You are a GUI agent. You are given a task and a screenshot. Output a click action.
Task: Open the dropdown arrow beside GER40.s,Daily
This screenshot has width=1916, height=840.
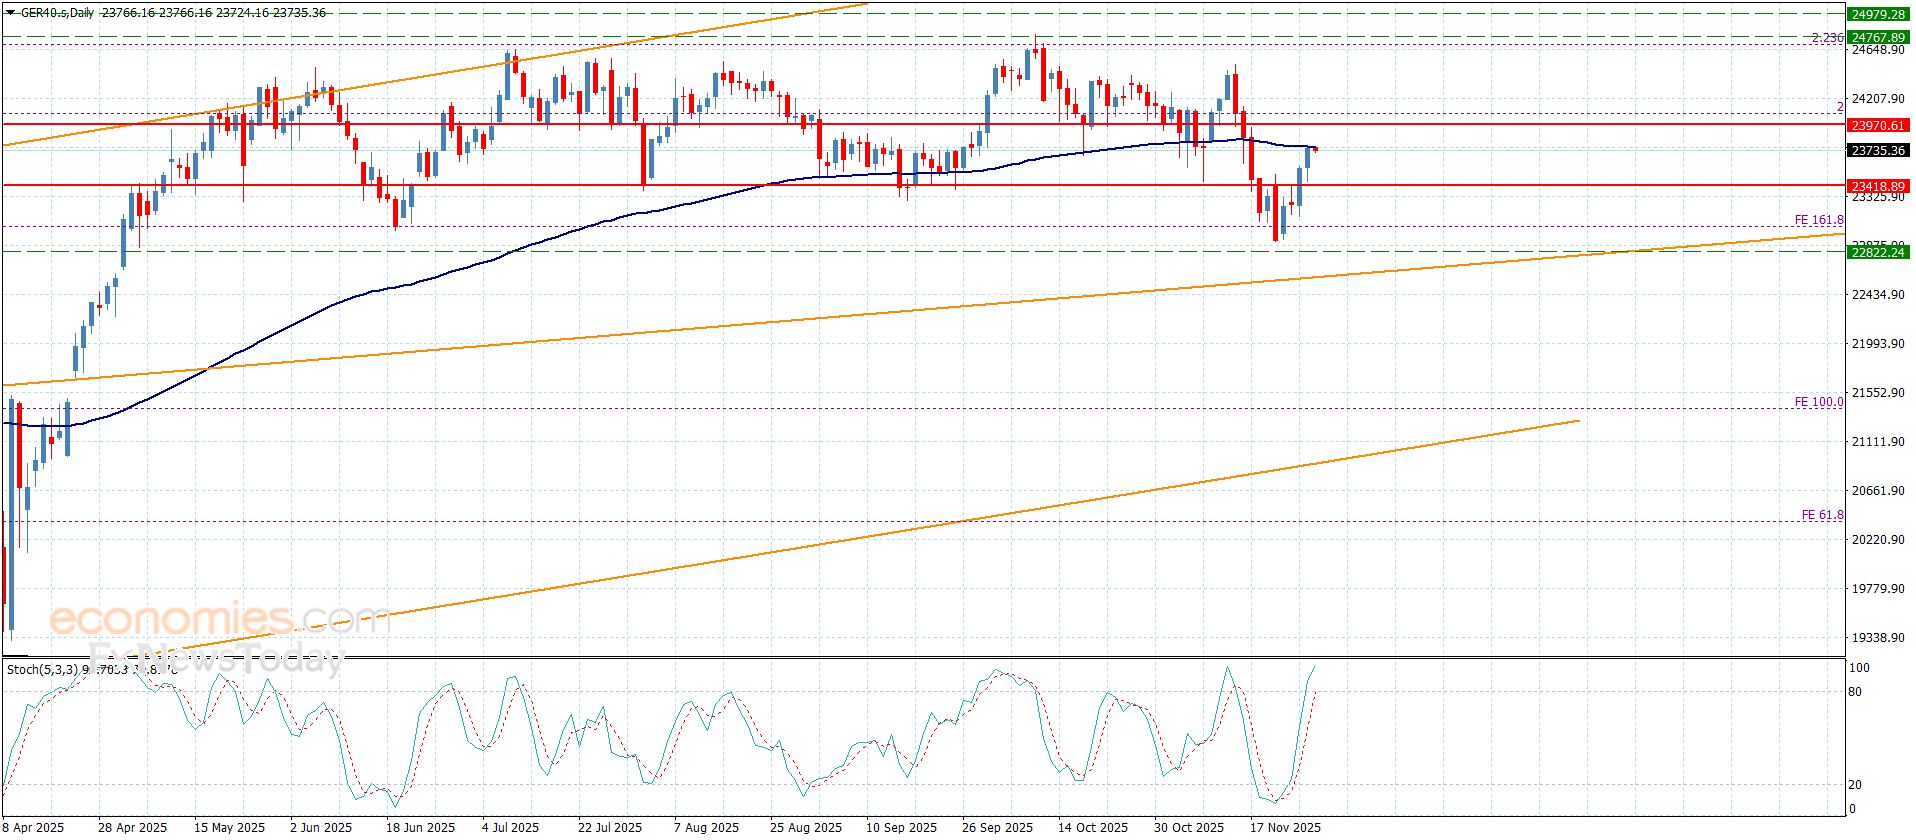[10, 13]
